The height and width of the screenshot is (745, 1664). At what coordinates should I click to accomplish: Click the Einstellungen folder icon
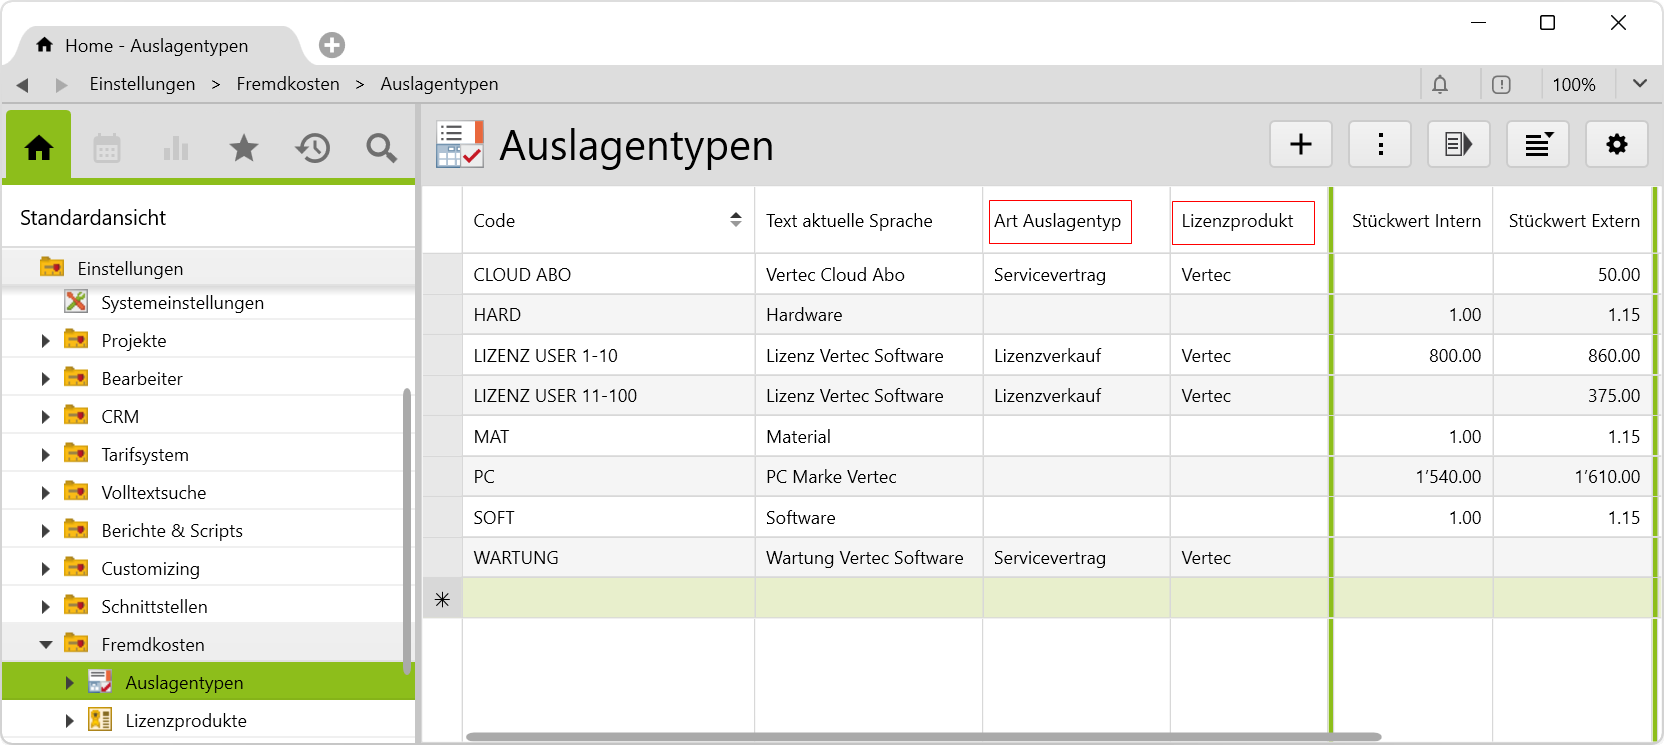52,267
